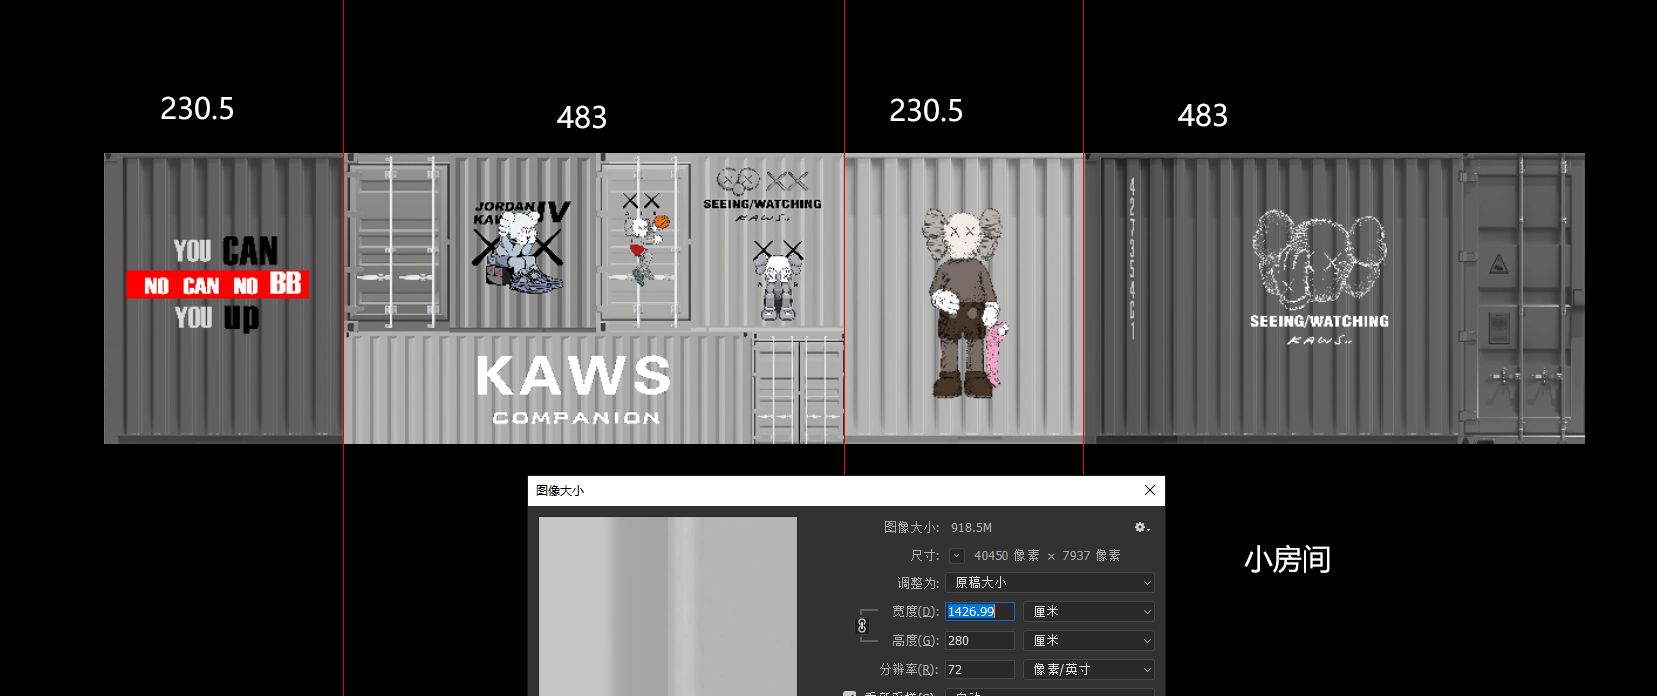Click the 小房间 label on the canvas
Image resolution: width=1657 pixels, height=696 pixels.
(x=1287, y=559)
